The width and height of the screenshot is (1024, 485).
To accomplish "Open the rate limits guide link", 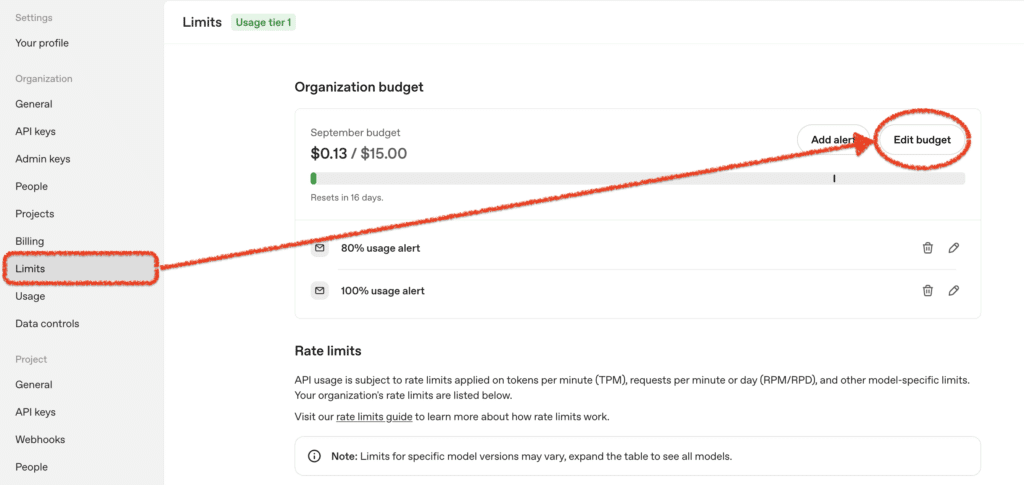I will pyautogui.click(x=374, y=416).
